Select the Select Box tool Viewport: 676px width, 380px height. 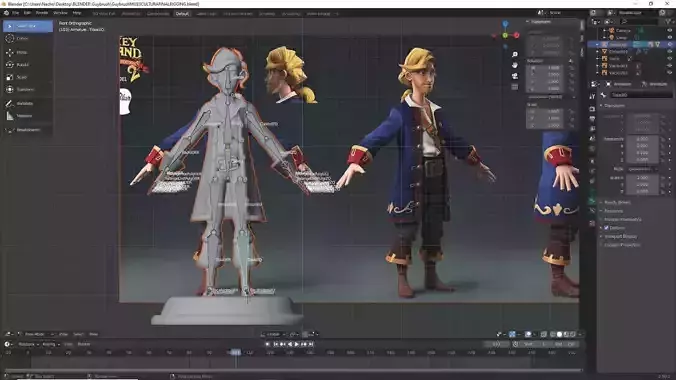[x=28, y=26]
